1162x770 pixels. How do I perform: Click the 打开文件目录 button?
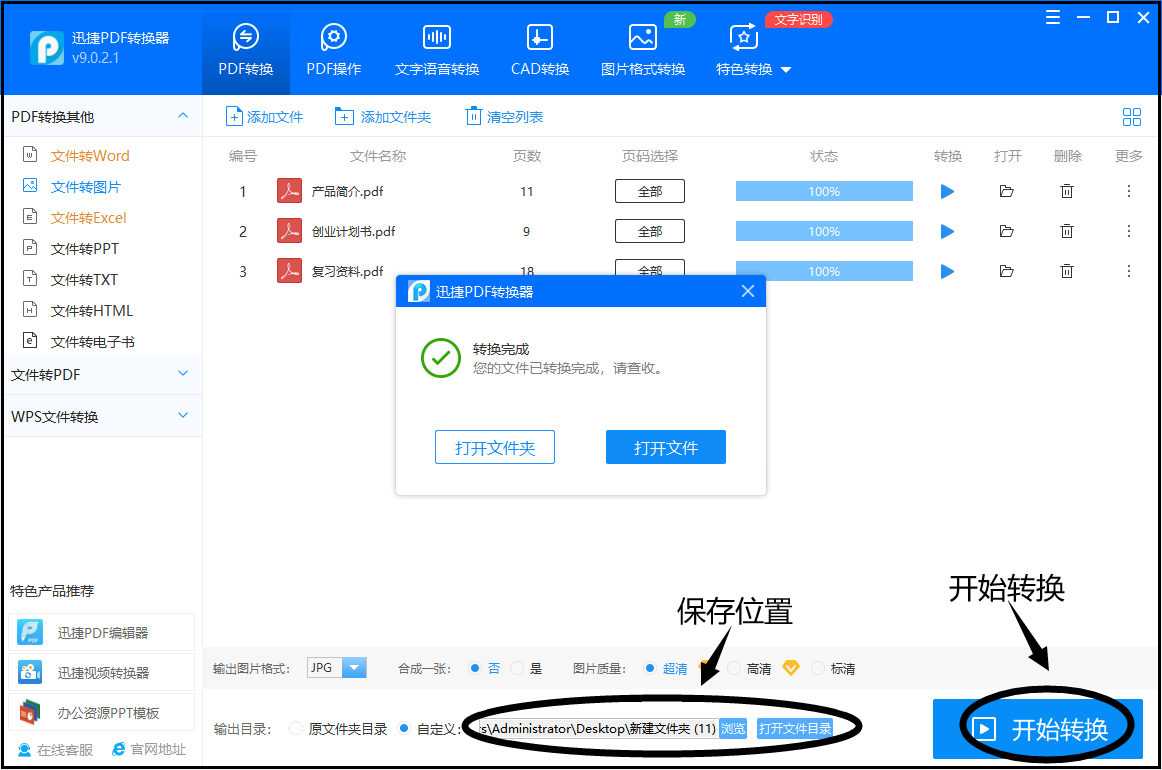tap(794, 728)
